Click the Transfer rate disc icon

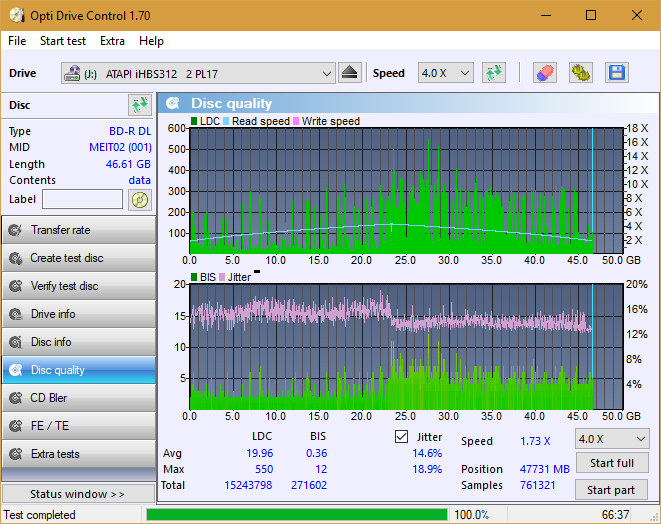coord(16,230)
